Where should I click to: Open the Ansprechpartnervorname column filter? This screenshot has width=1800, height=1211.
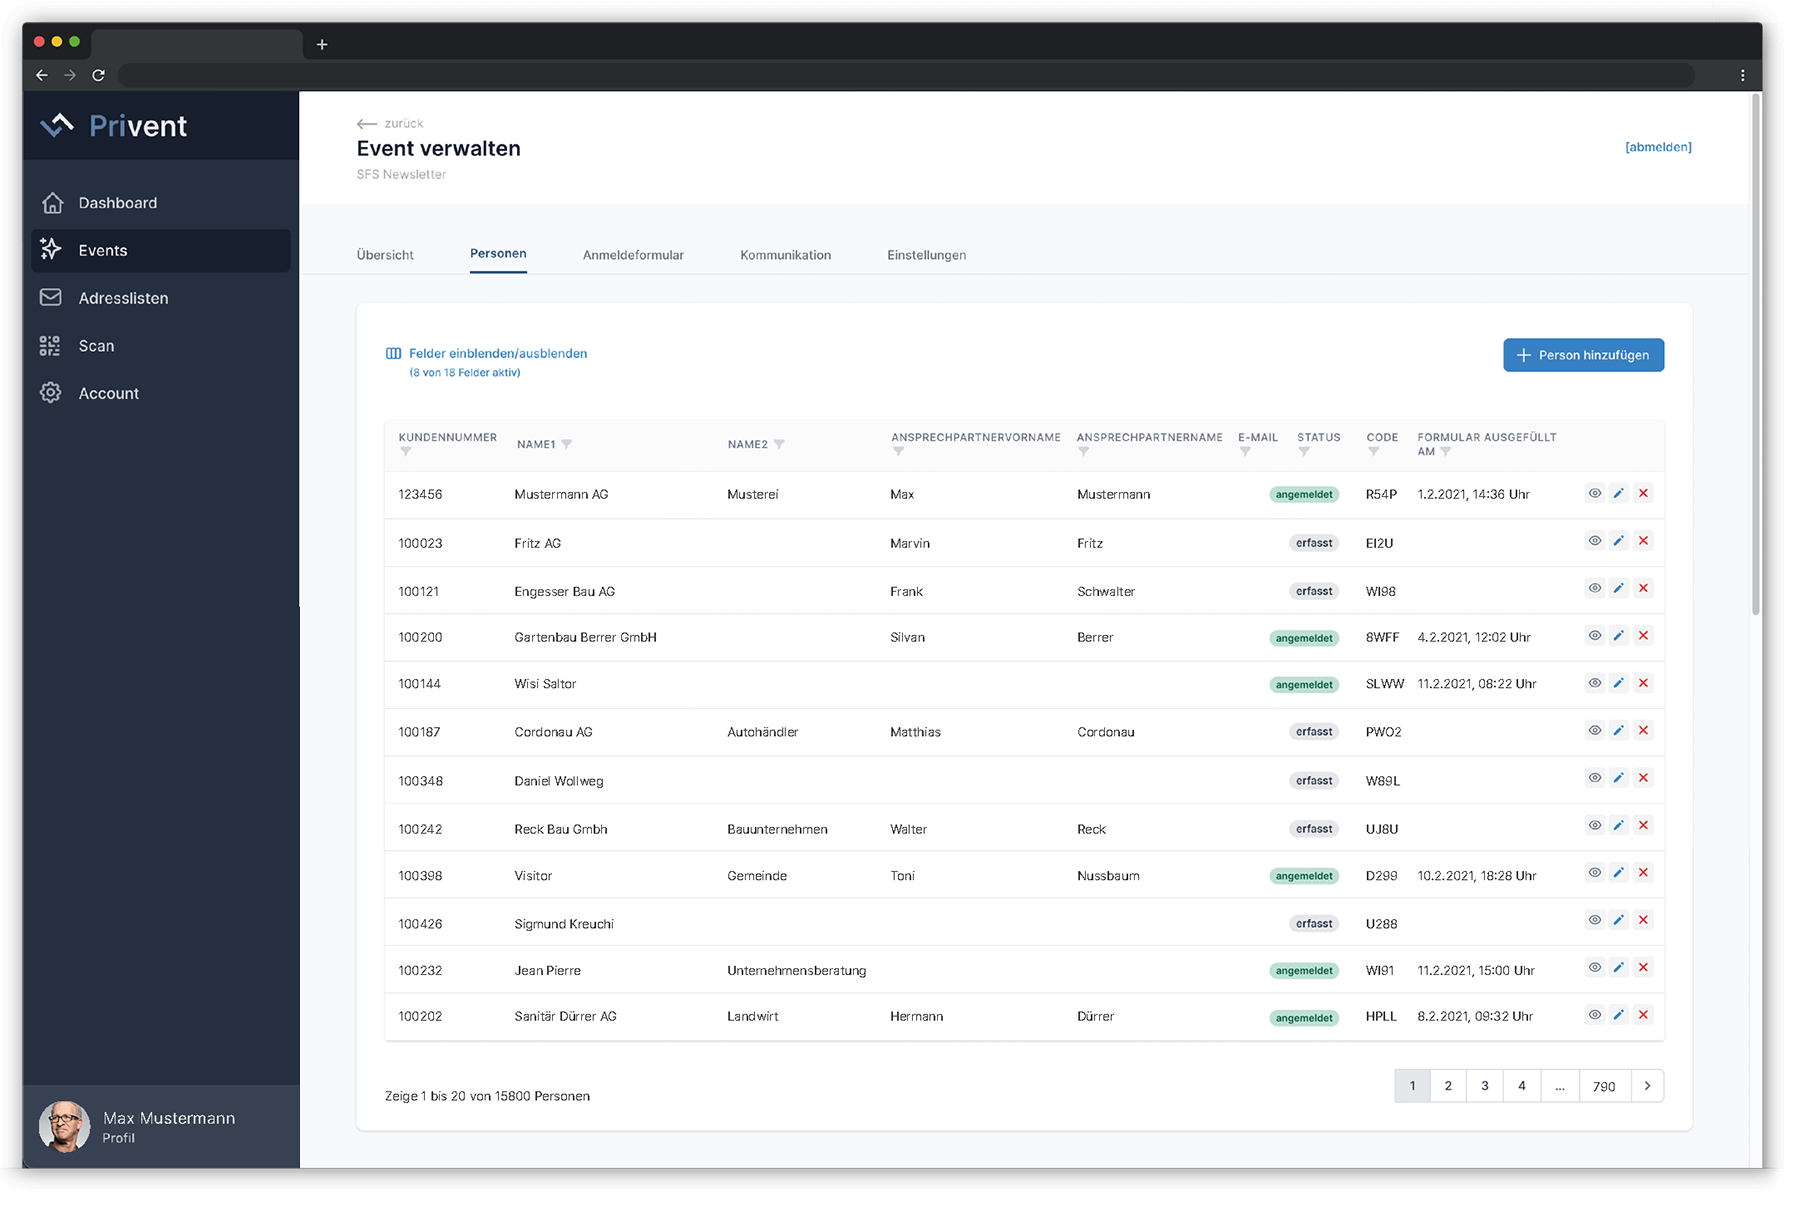(898, 452)
